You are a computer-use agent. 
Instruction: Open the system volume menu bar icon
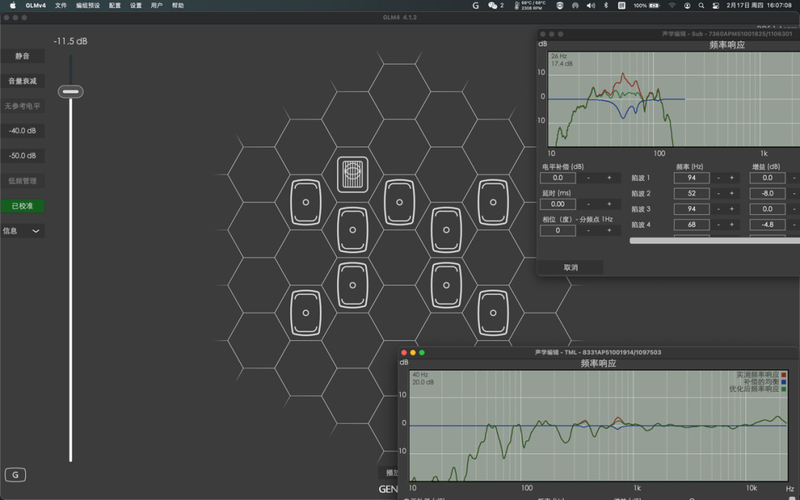[591, 5]
